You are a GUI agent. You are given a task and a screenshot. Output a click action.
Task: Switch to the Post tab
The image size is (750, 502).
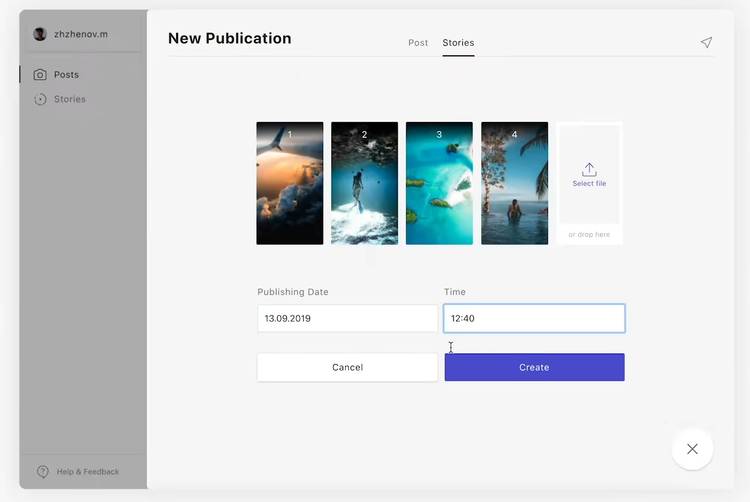pos(418,43)
